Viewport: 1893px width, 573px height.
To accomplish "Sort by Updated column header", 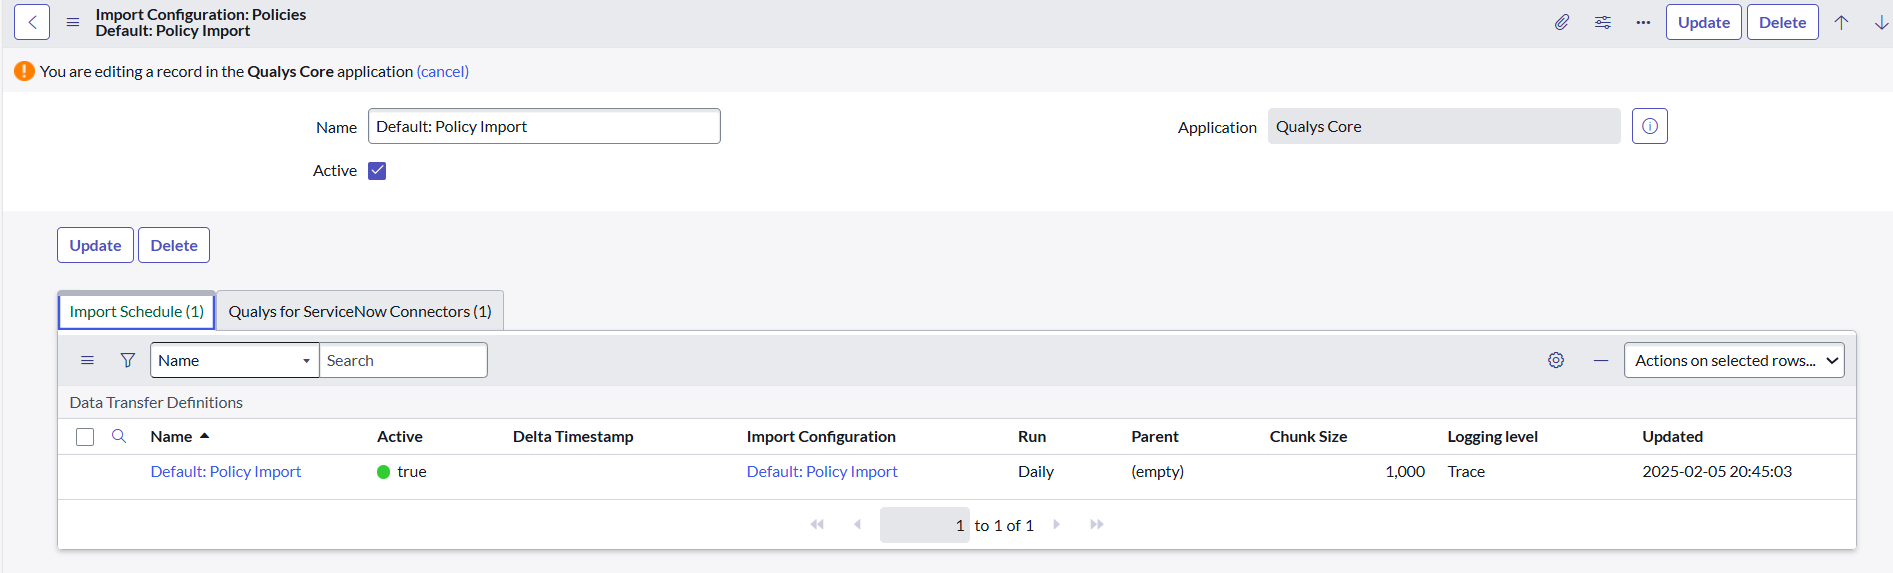I will (x=1673, y=437).
